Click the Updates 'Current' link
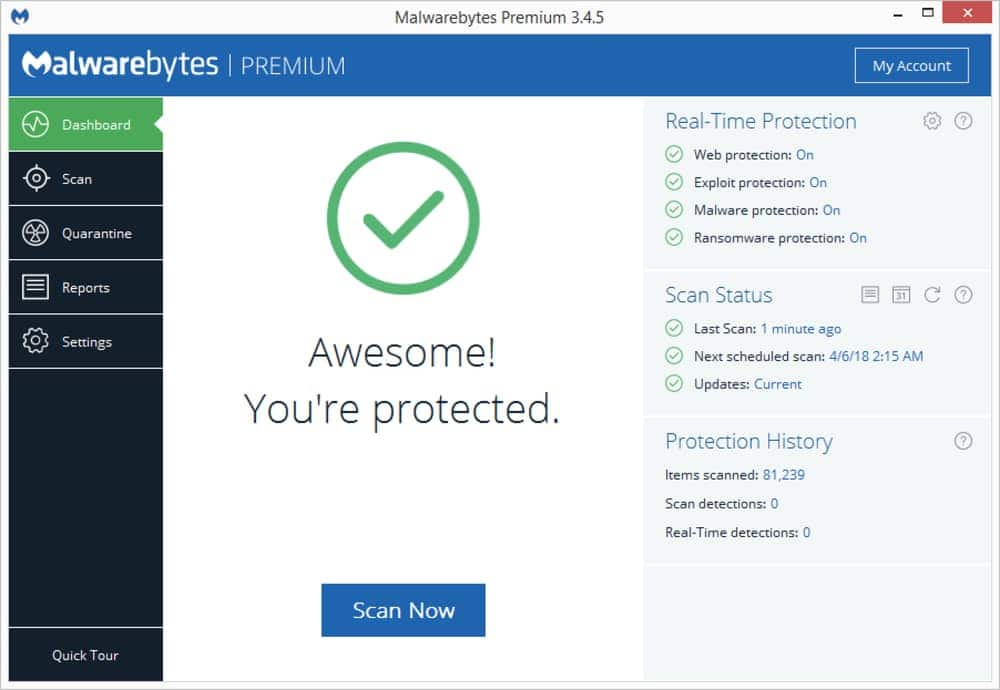 [777, 384]
